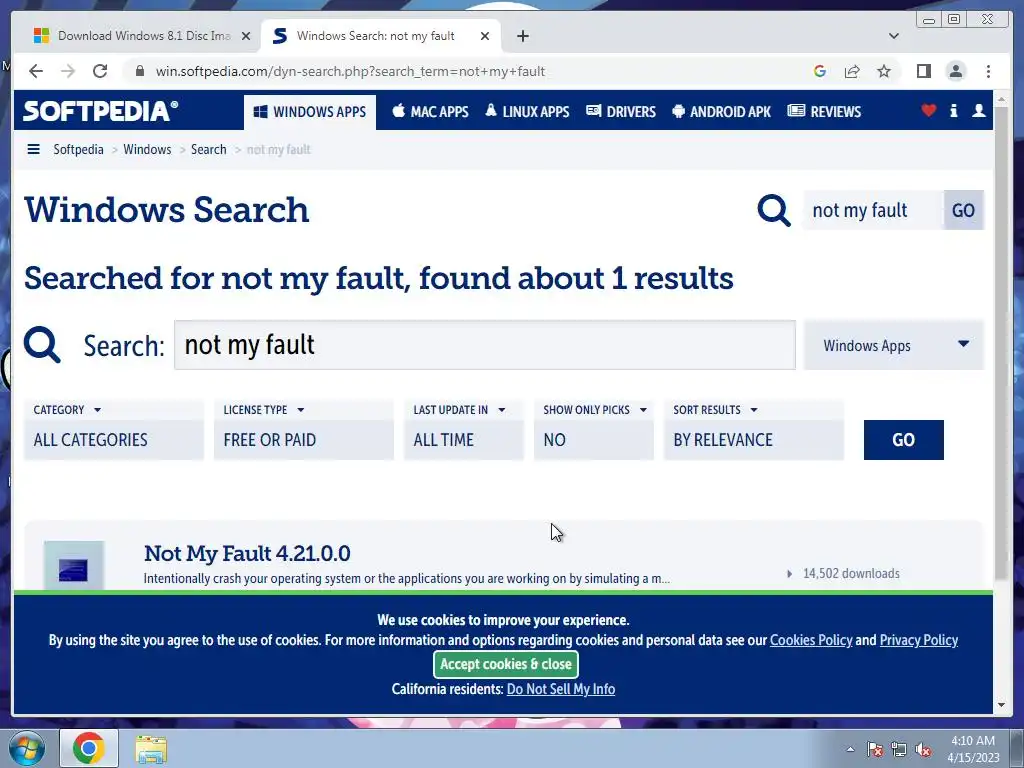
Task: Open tab search chevron in title bar
Action: (x=894, y=36)
